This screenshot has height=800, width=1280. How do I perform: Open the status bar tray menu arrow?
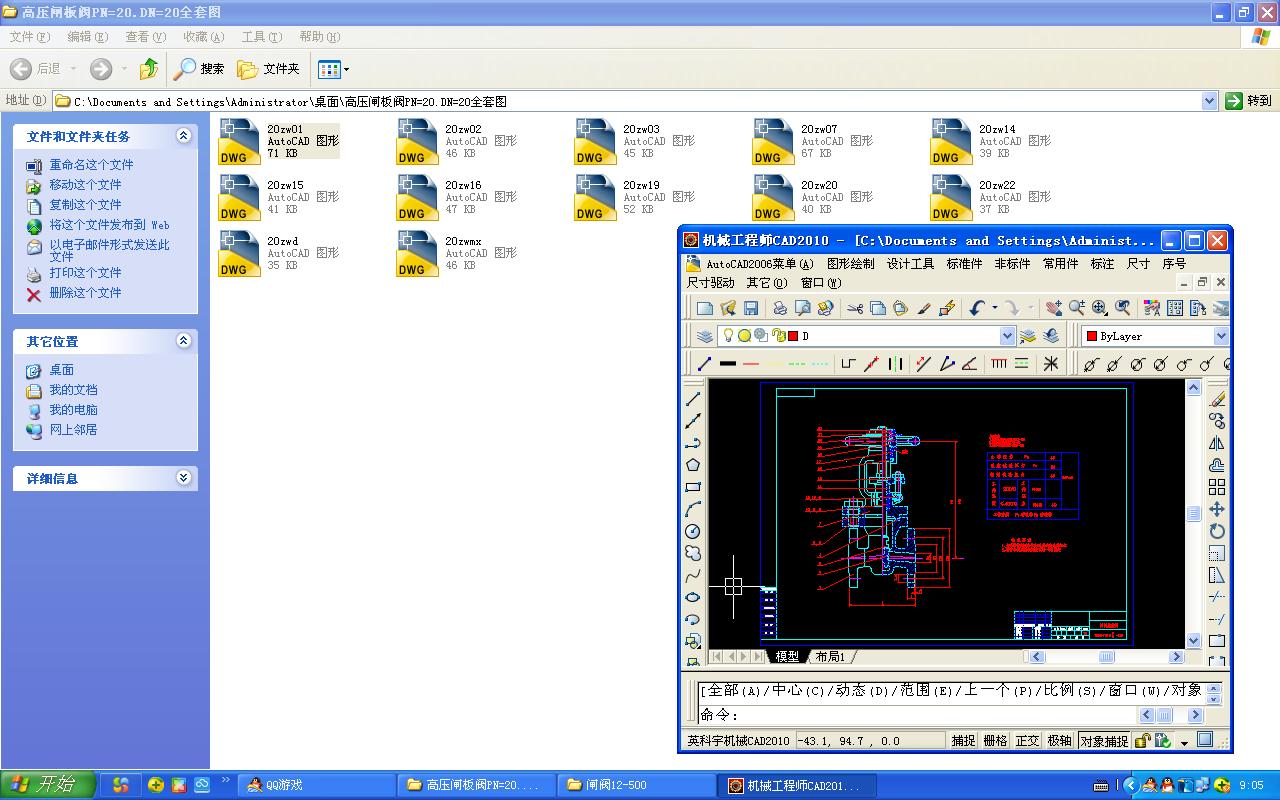coord(1184,743)
